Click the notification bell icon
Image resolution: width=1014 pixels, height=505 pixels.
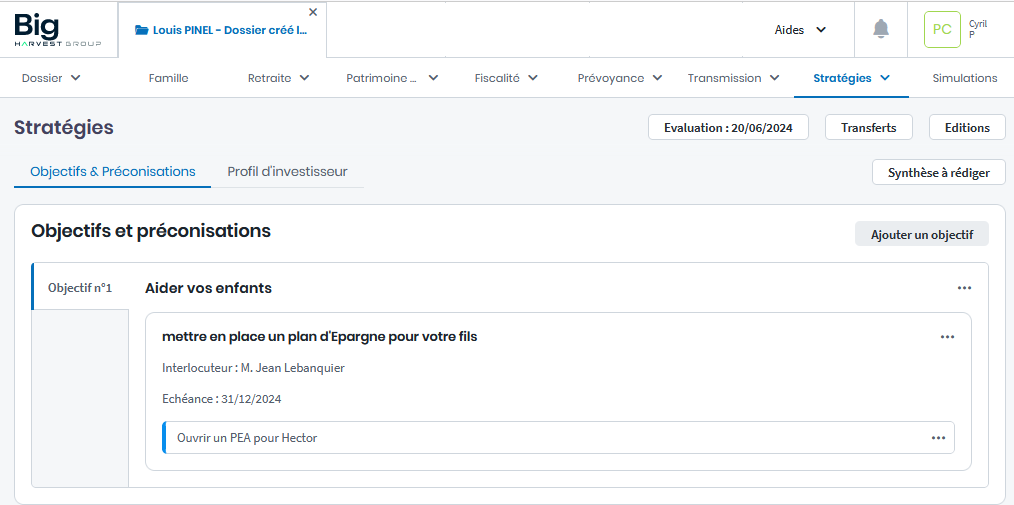click(x=880, y=29)
